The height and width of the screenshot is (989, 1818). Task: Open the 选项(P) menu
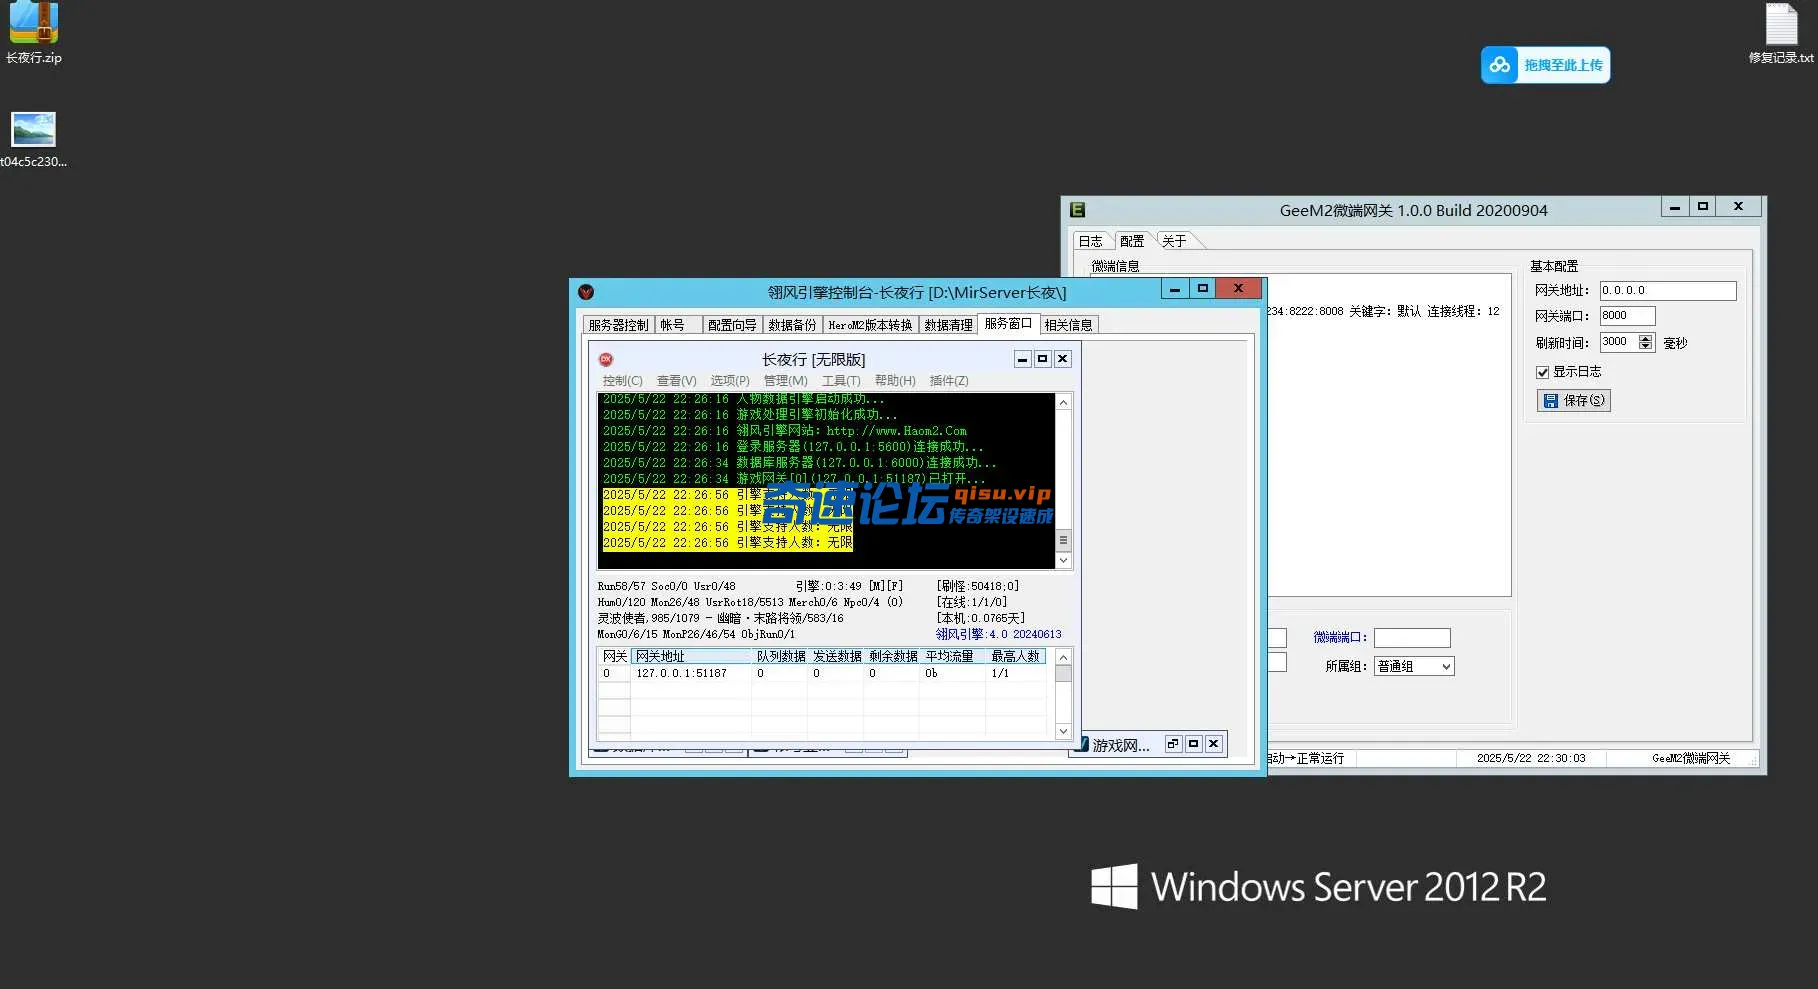730,381
